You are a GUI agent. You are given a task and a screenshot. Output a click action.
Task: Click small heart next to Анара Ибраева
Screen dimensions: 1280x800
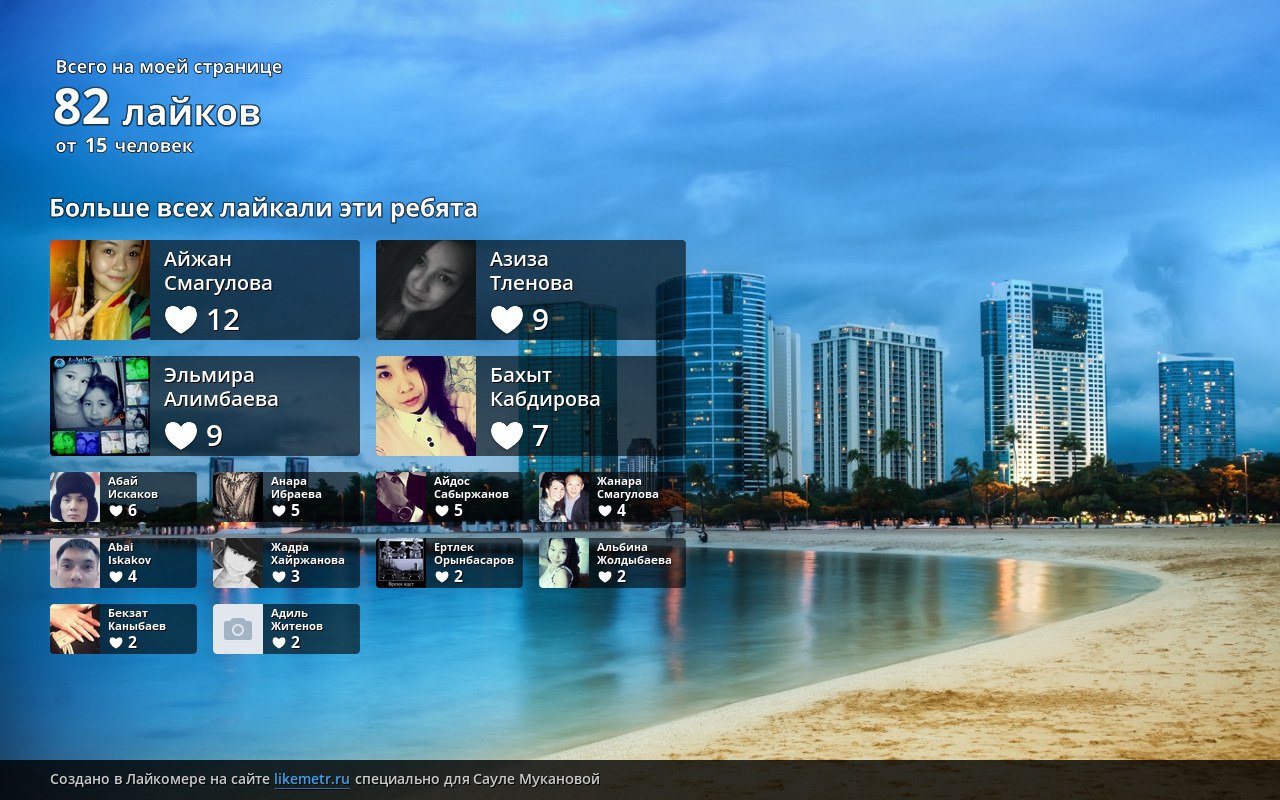[279, 511]
